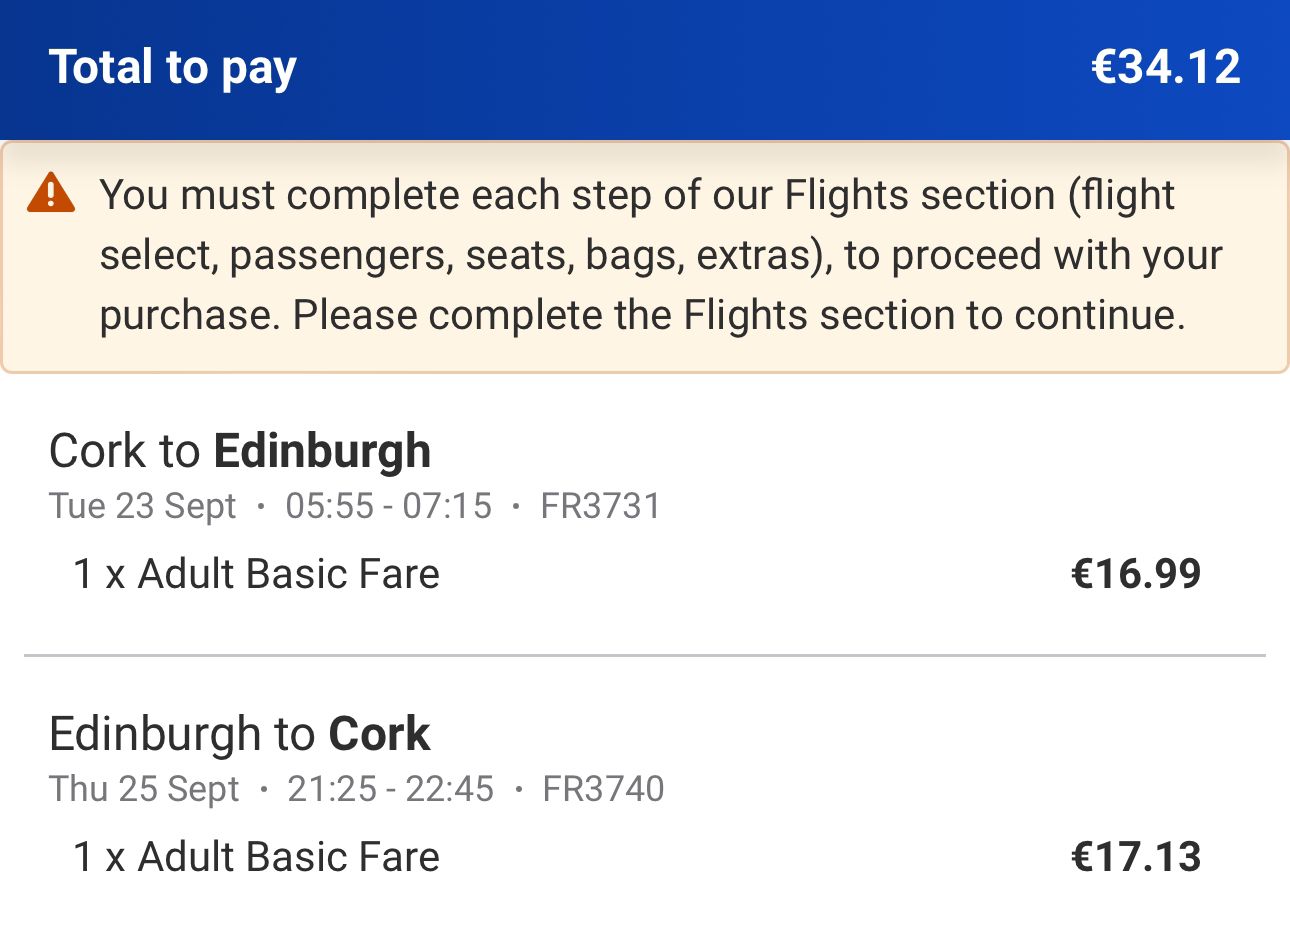Image resolution: width=1290 pixels, height=941 pixels.
Task: Tap the €16.99 outbound fare price
Action: pos(1136,574)
